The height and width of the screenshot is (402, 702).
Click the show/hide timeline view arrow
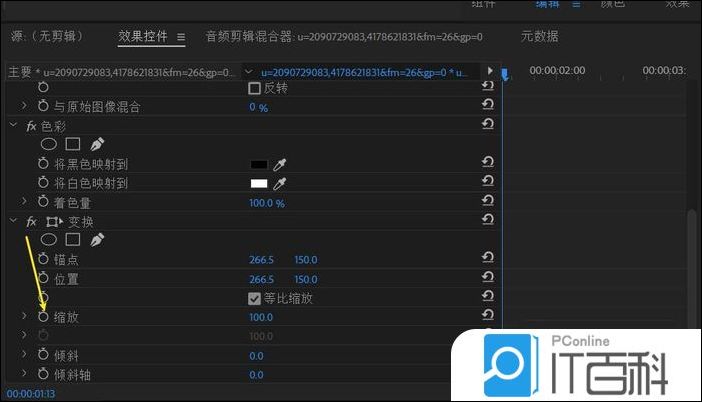click(490, 71)
